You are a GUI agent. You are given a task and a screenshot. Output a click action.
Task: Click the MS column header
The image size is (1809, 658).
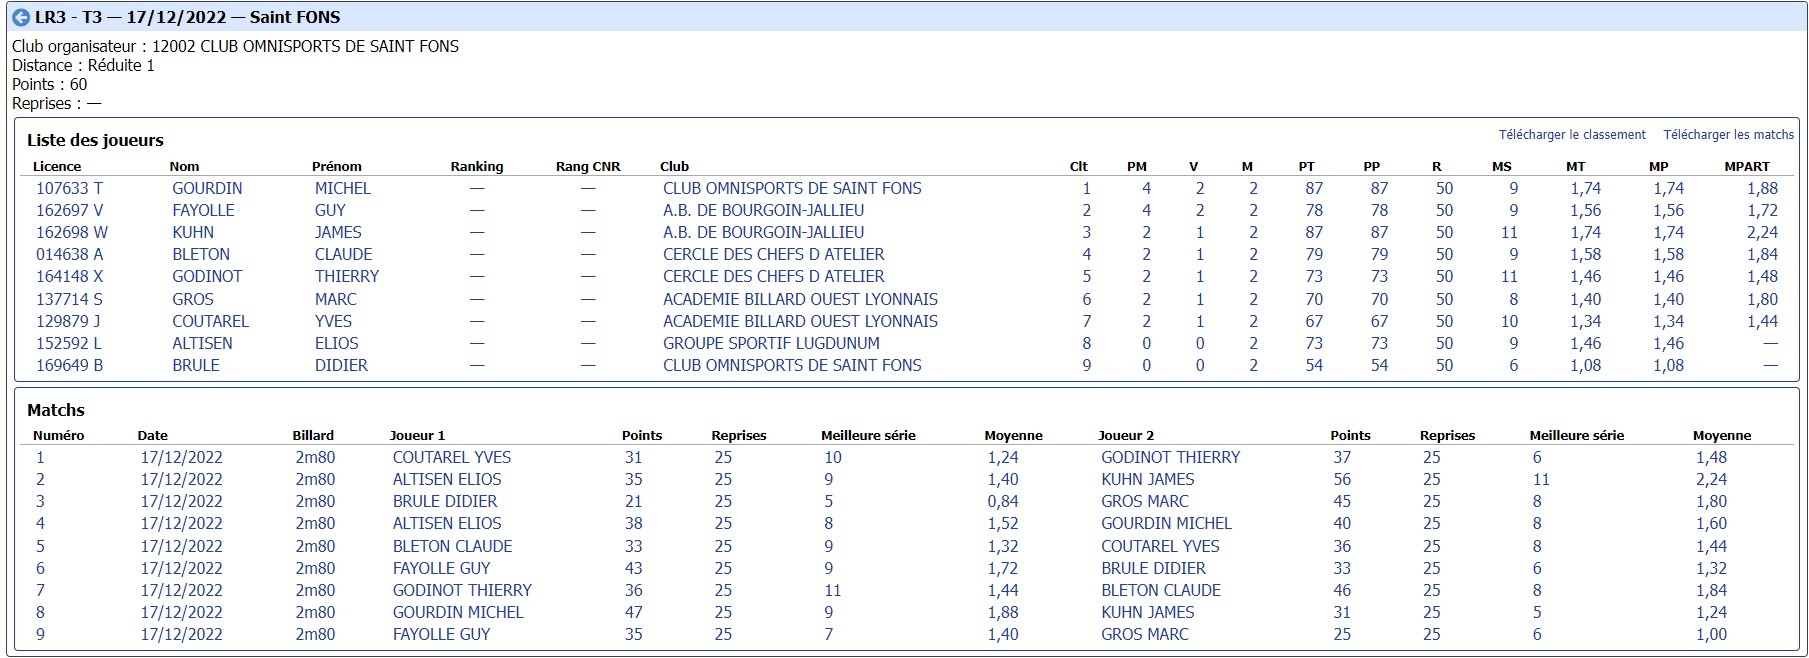[x=1502, y=167]
